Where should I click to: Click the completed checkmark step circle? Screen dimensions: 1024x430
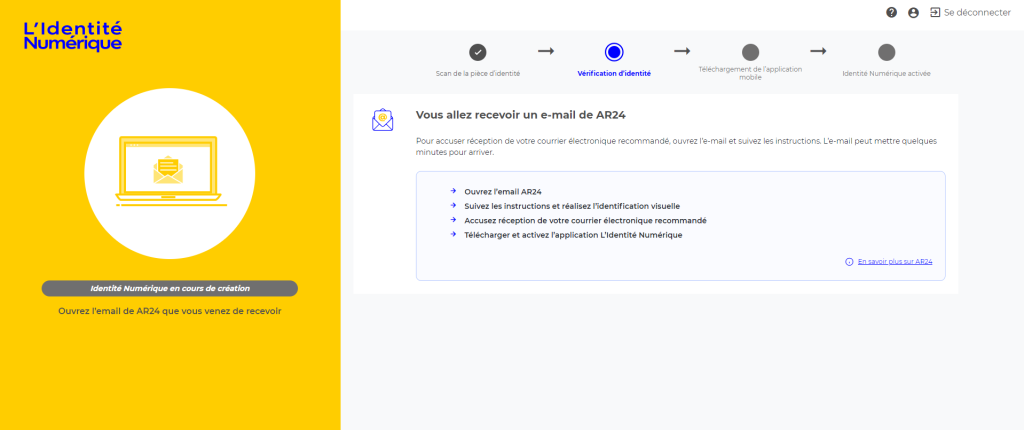tap(478, 52)
